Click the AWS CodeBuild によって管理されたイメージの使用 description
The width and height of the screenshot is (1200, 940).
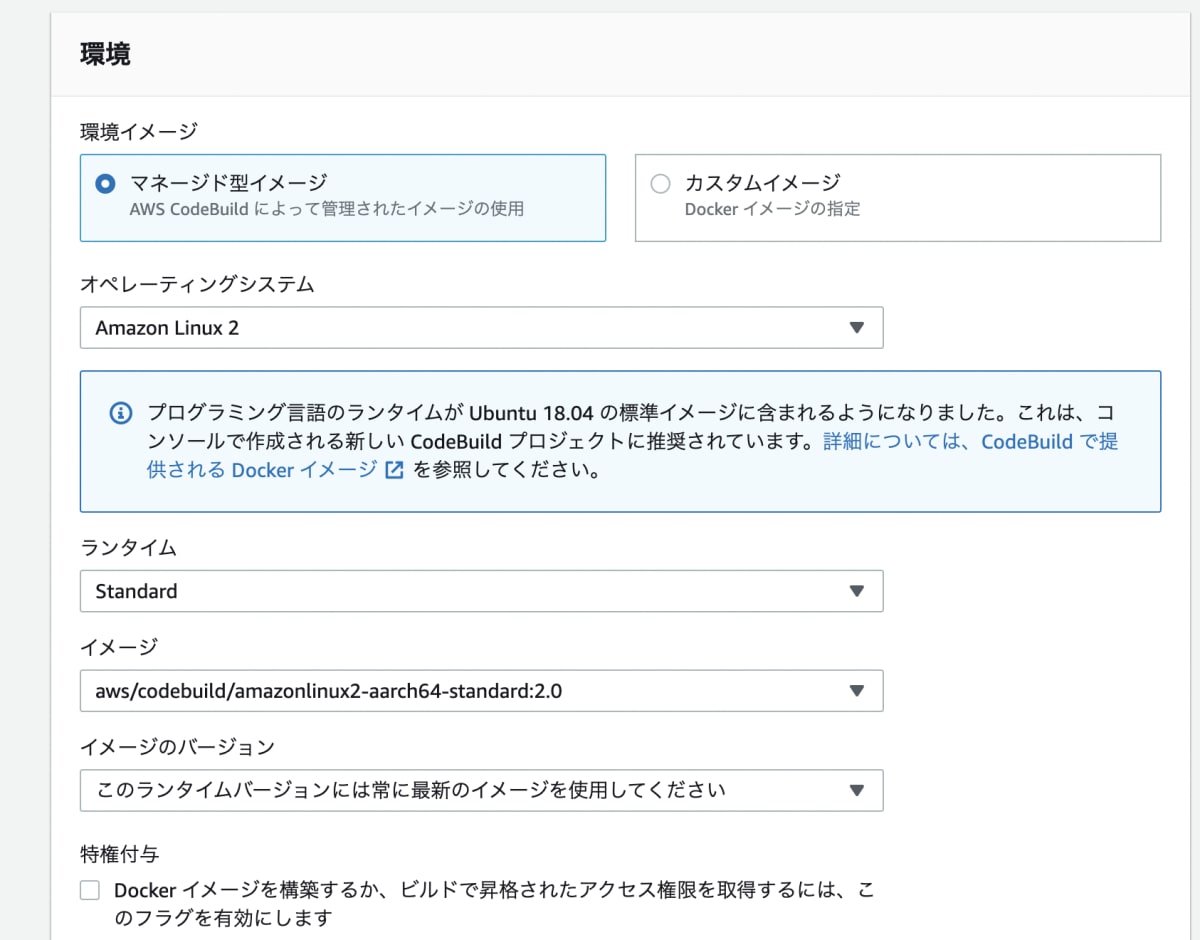(327, 209)
